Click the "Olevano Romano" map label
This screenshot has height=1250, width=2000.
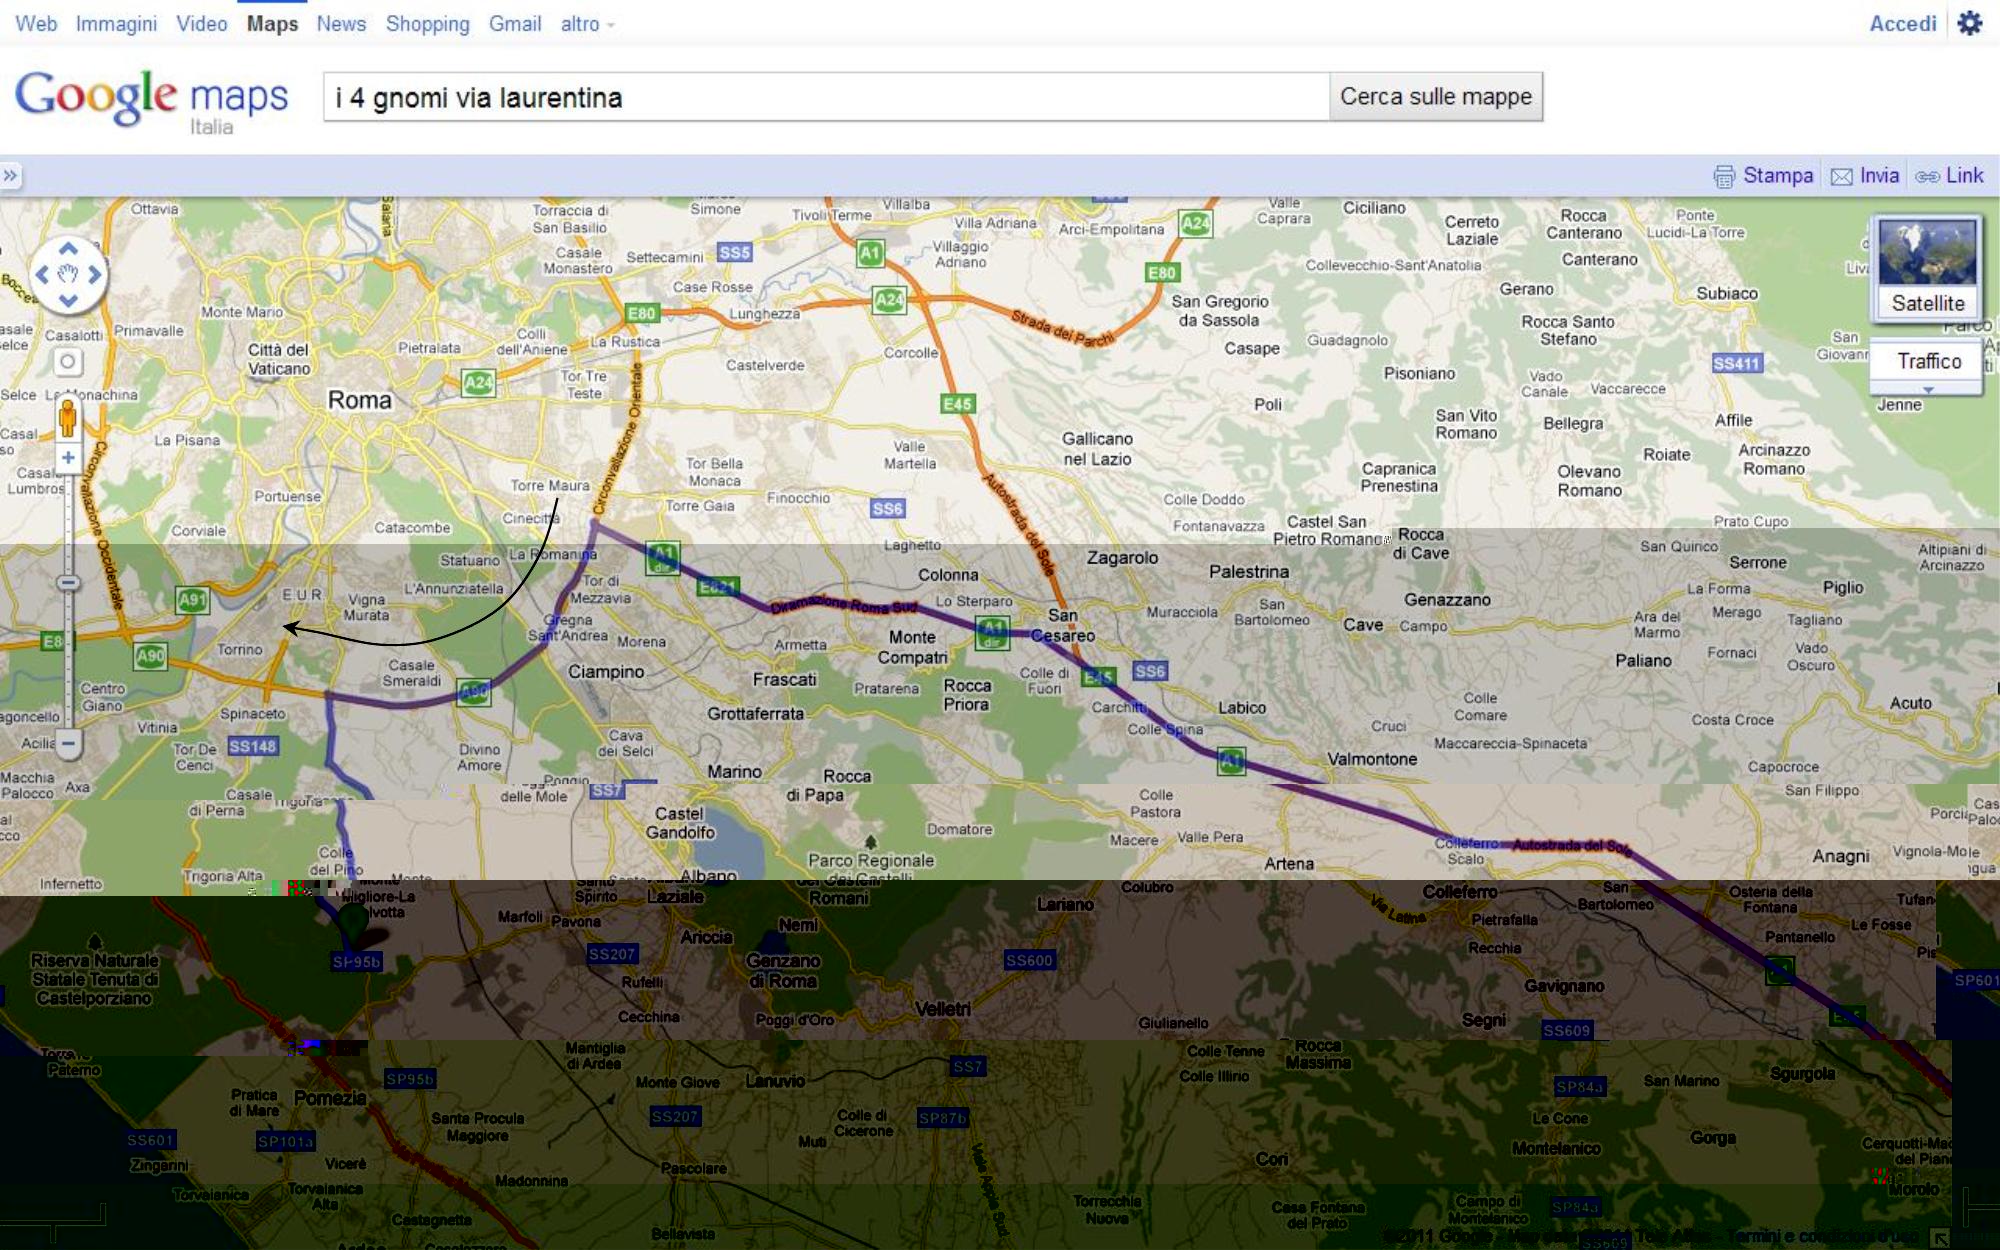[1589, 481]
